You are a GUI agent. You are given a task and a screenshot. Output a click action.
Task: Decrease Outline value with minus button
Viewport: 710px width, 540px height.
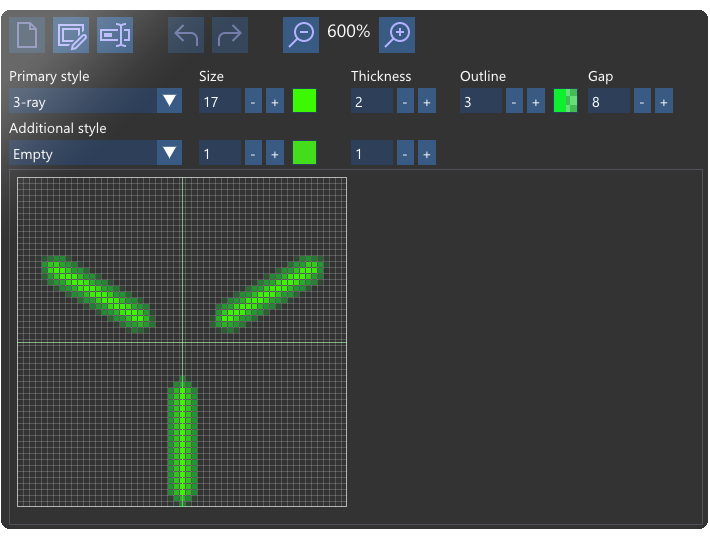(514, 101)
